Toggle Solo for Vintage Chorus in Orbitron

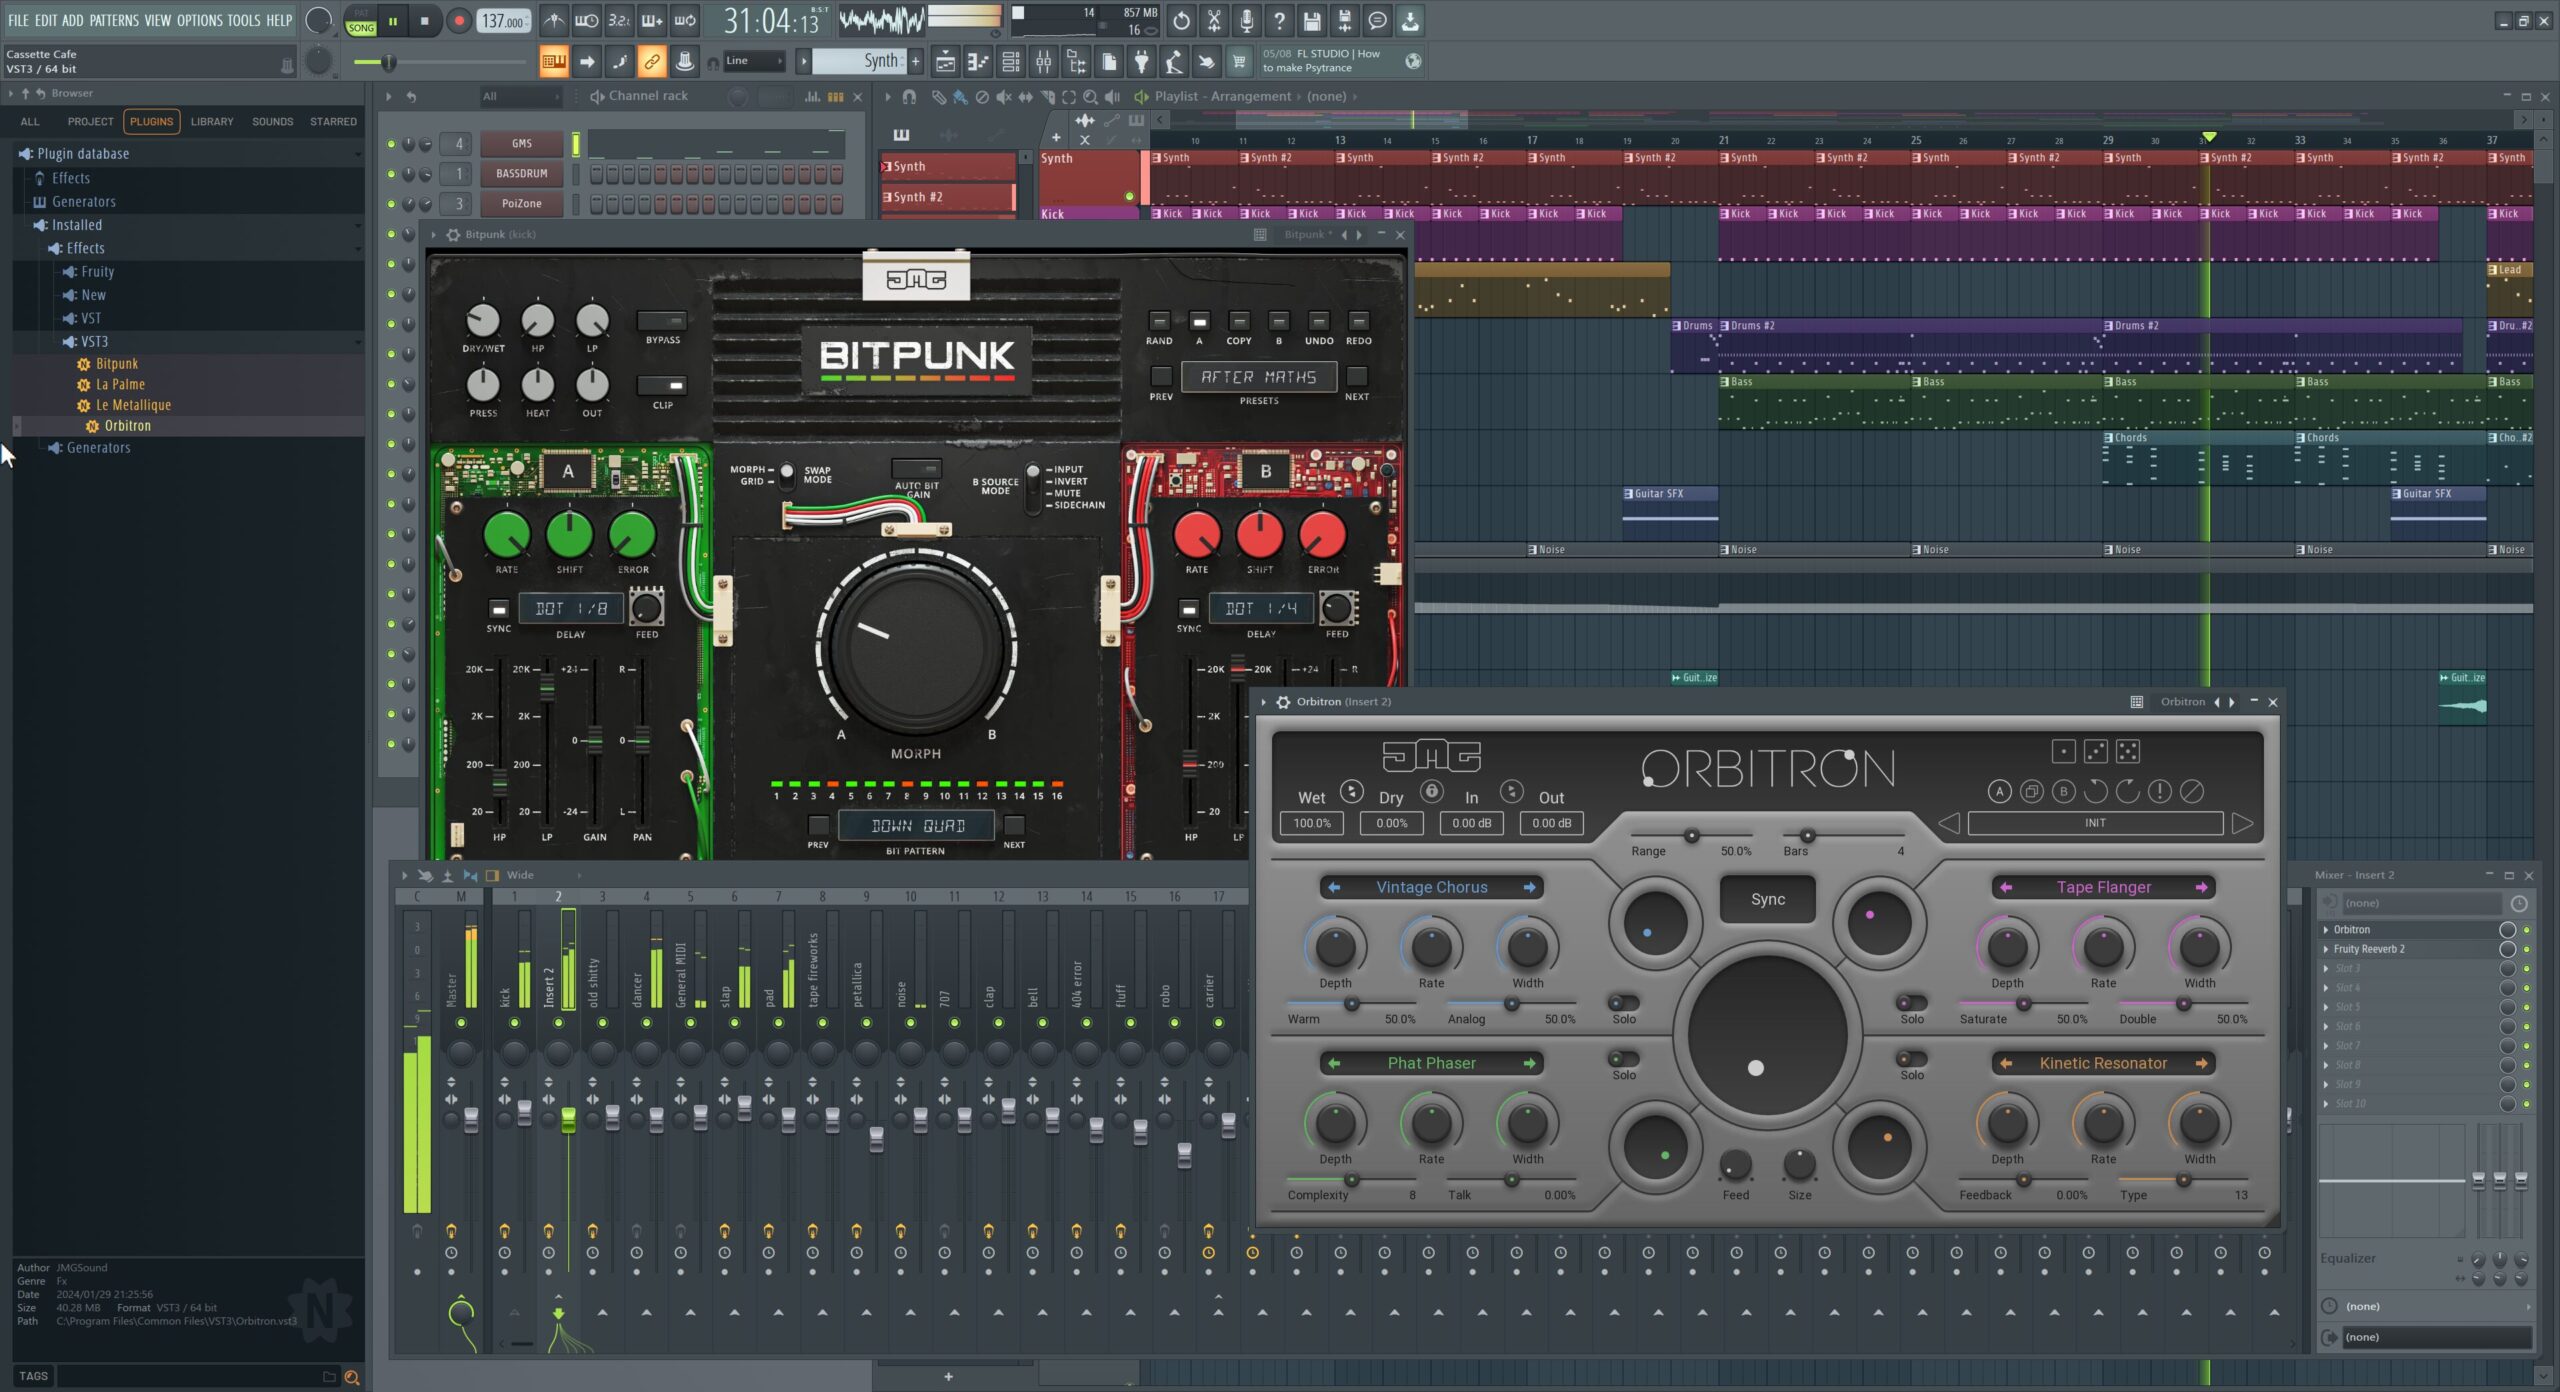coord(1623,1003)
